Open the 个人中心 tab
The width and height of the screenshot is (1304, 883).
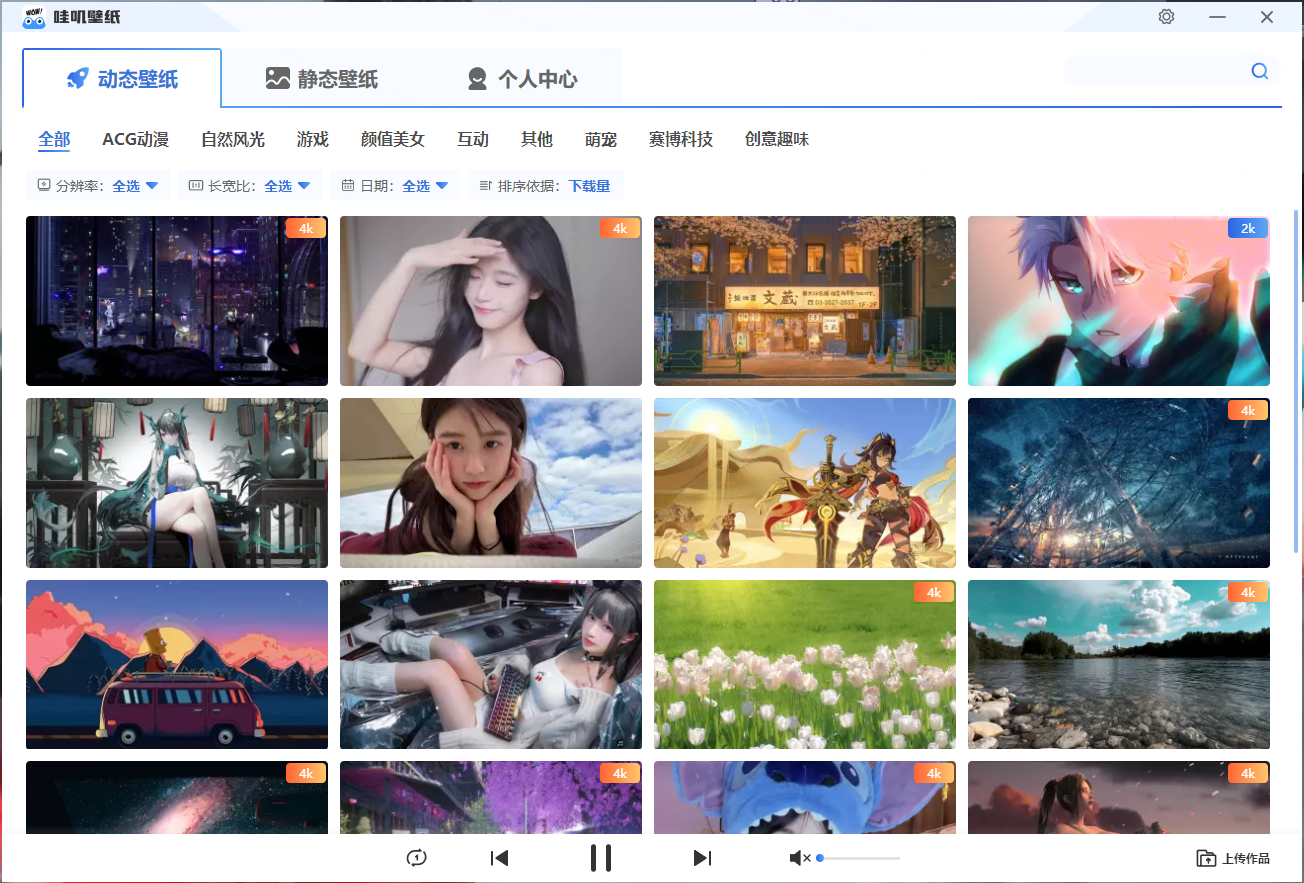pyautogui.click(x=522, y=79)
